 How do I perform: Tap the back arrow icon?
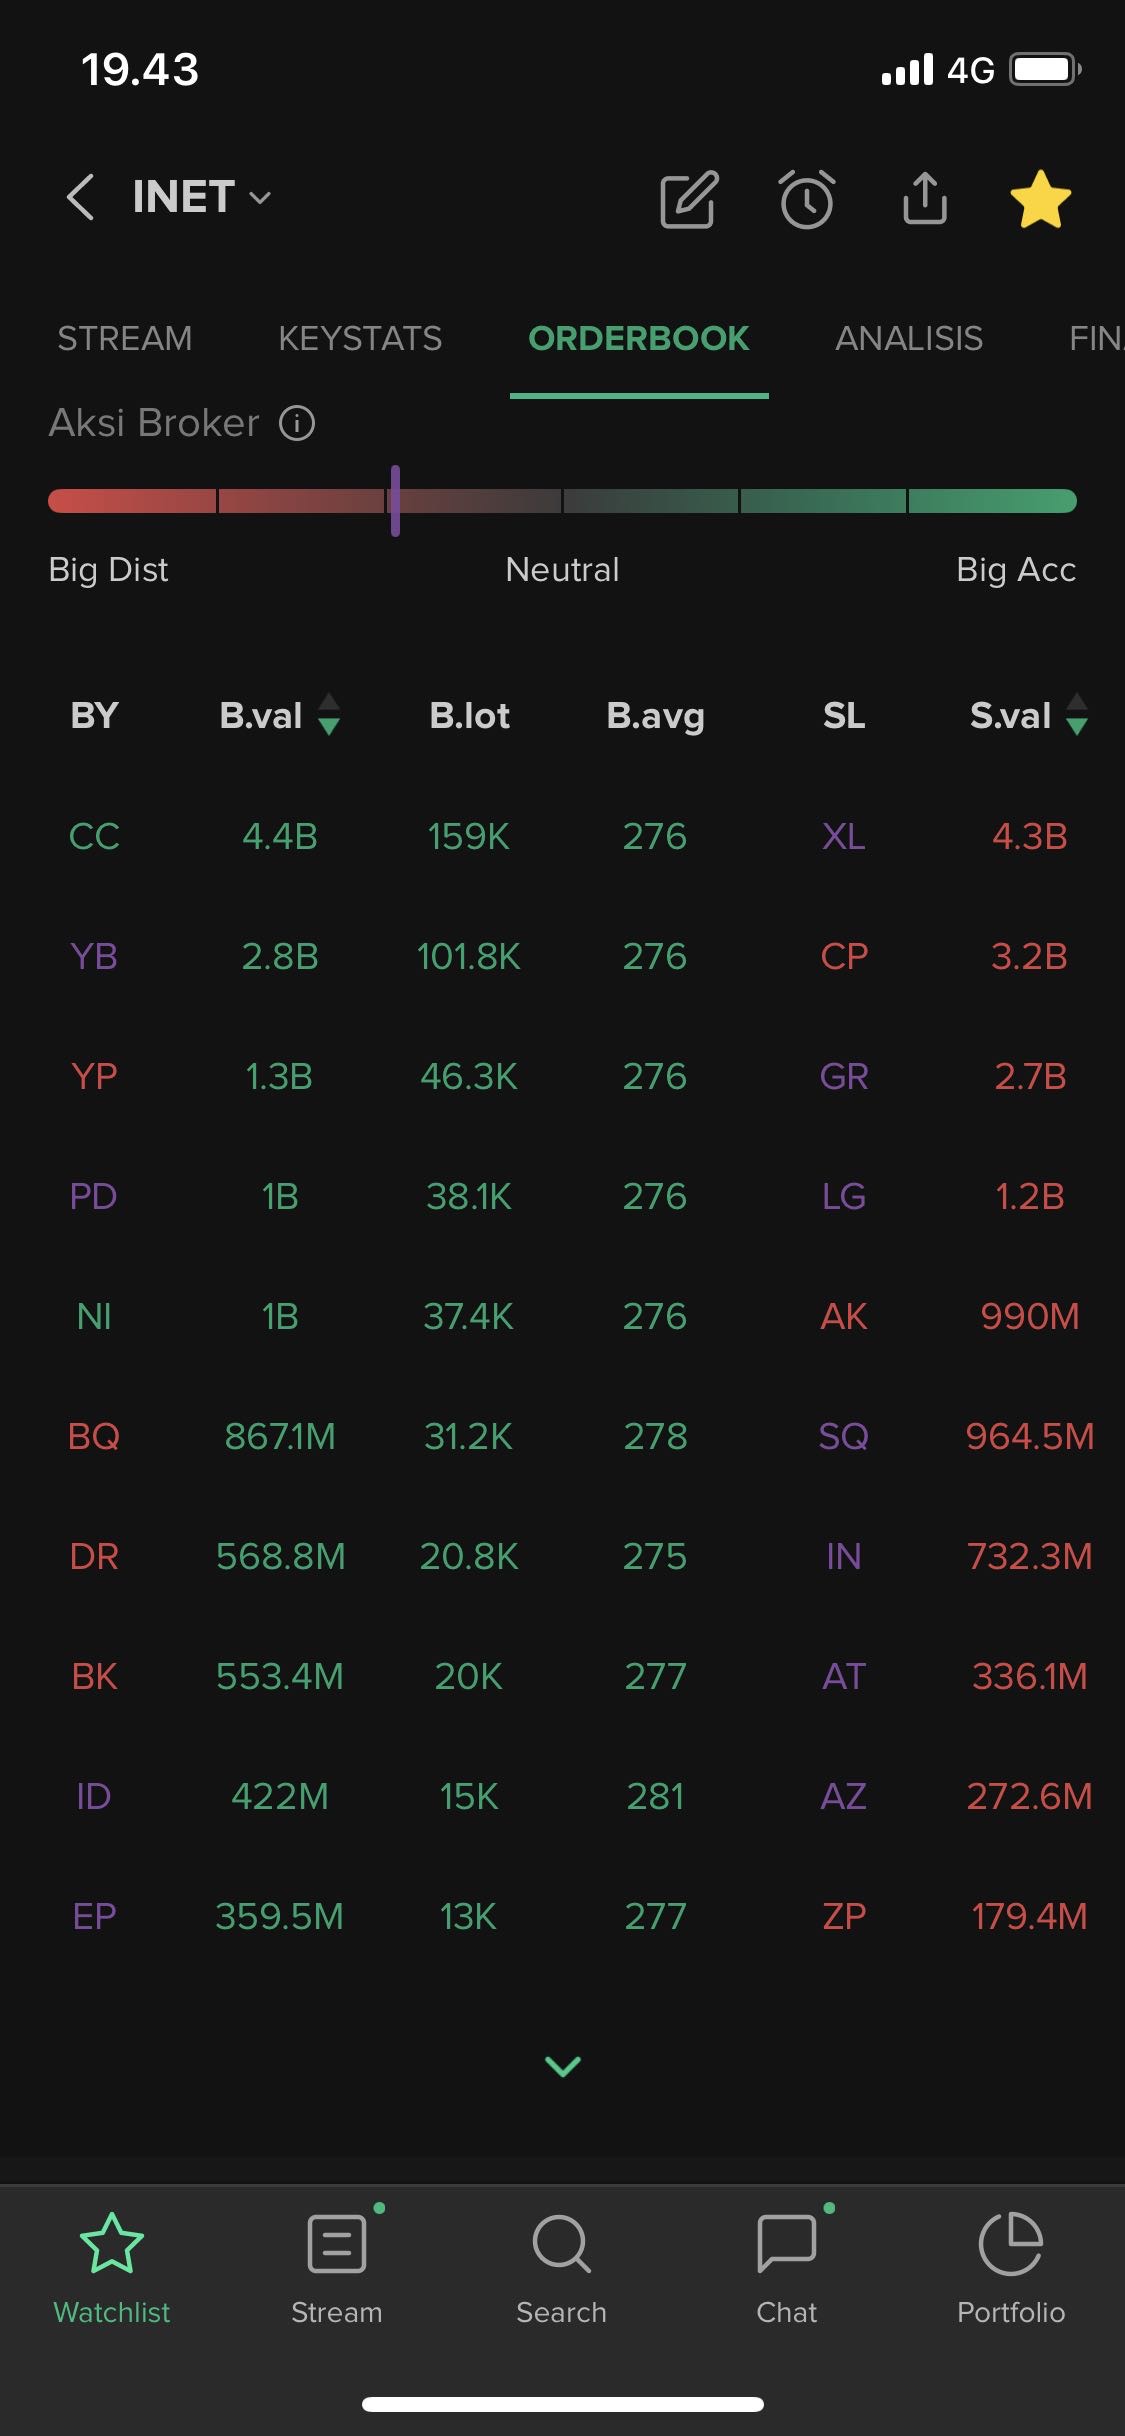click(81, 197)
